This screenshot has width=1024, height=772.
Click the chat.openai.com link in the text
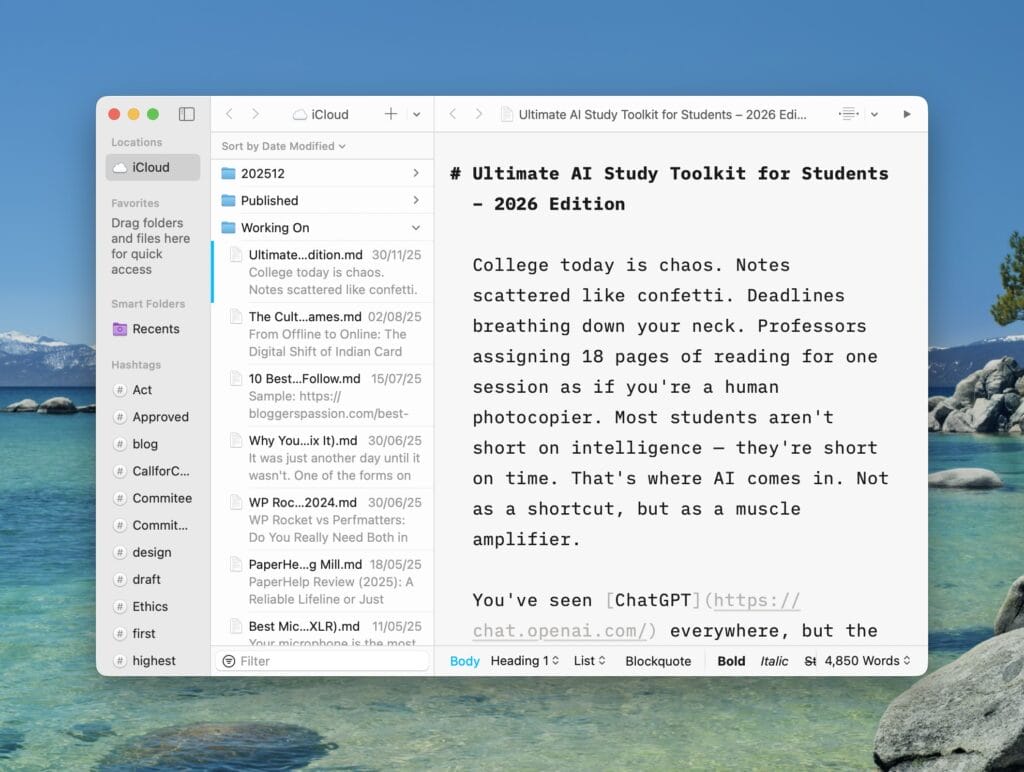click(x=564, y=631)
